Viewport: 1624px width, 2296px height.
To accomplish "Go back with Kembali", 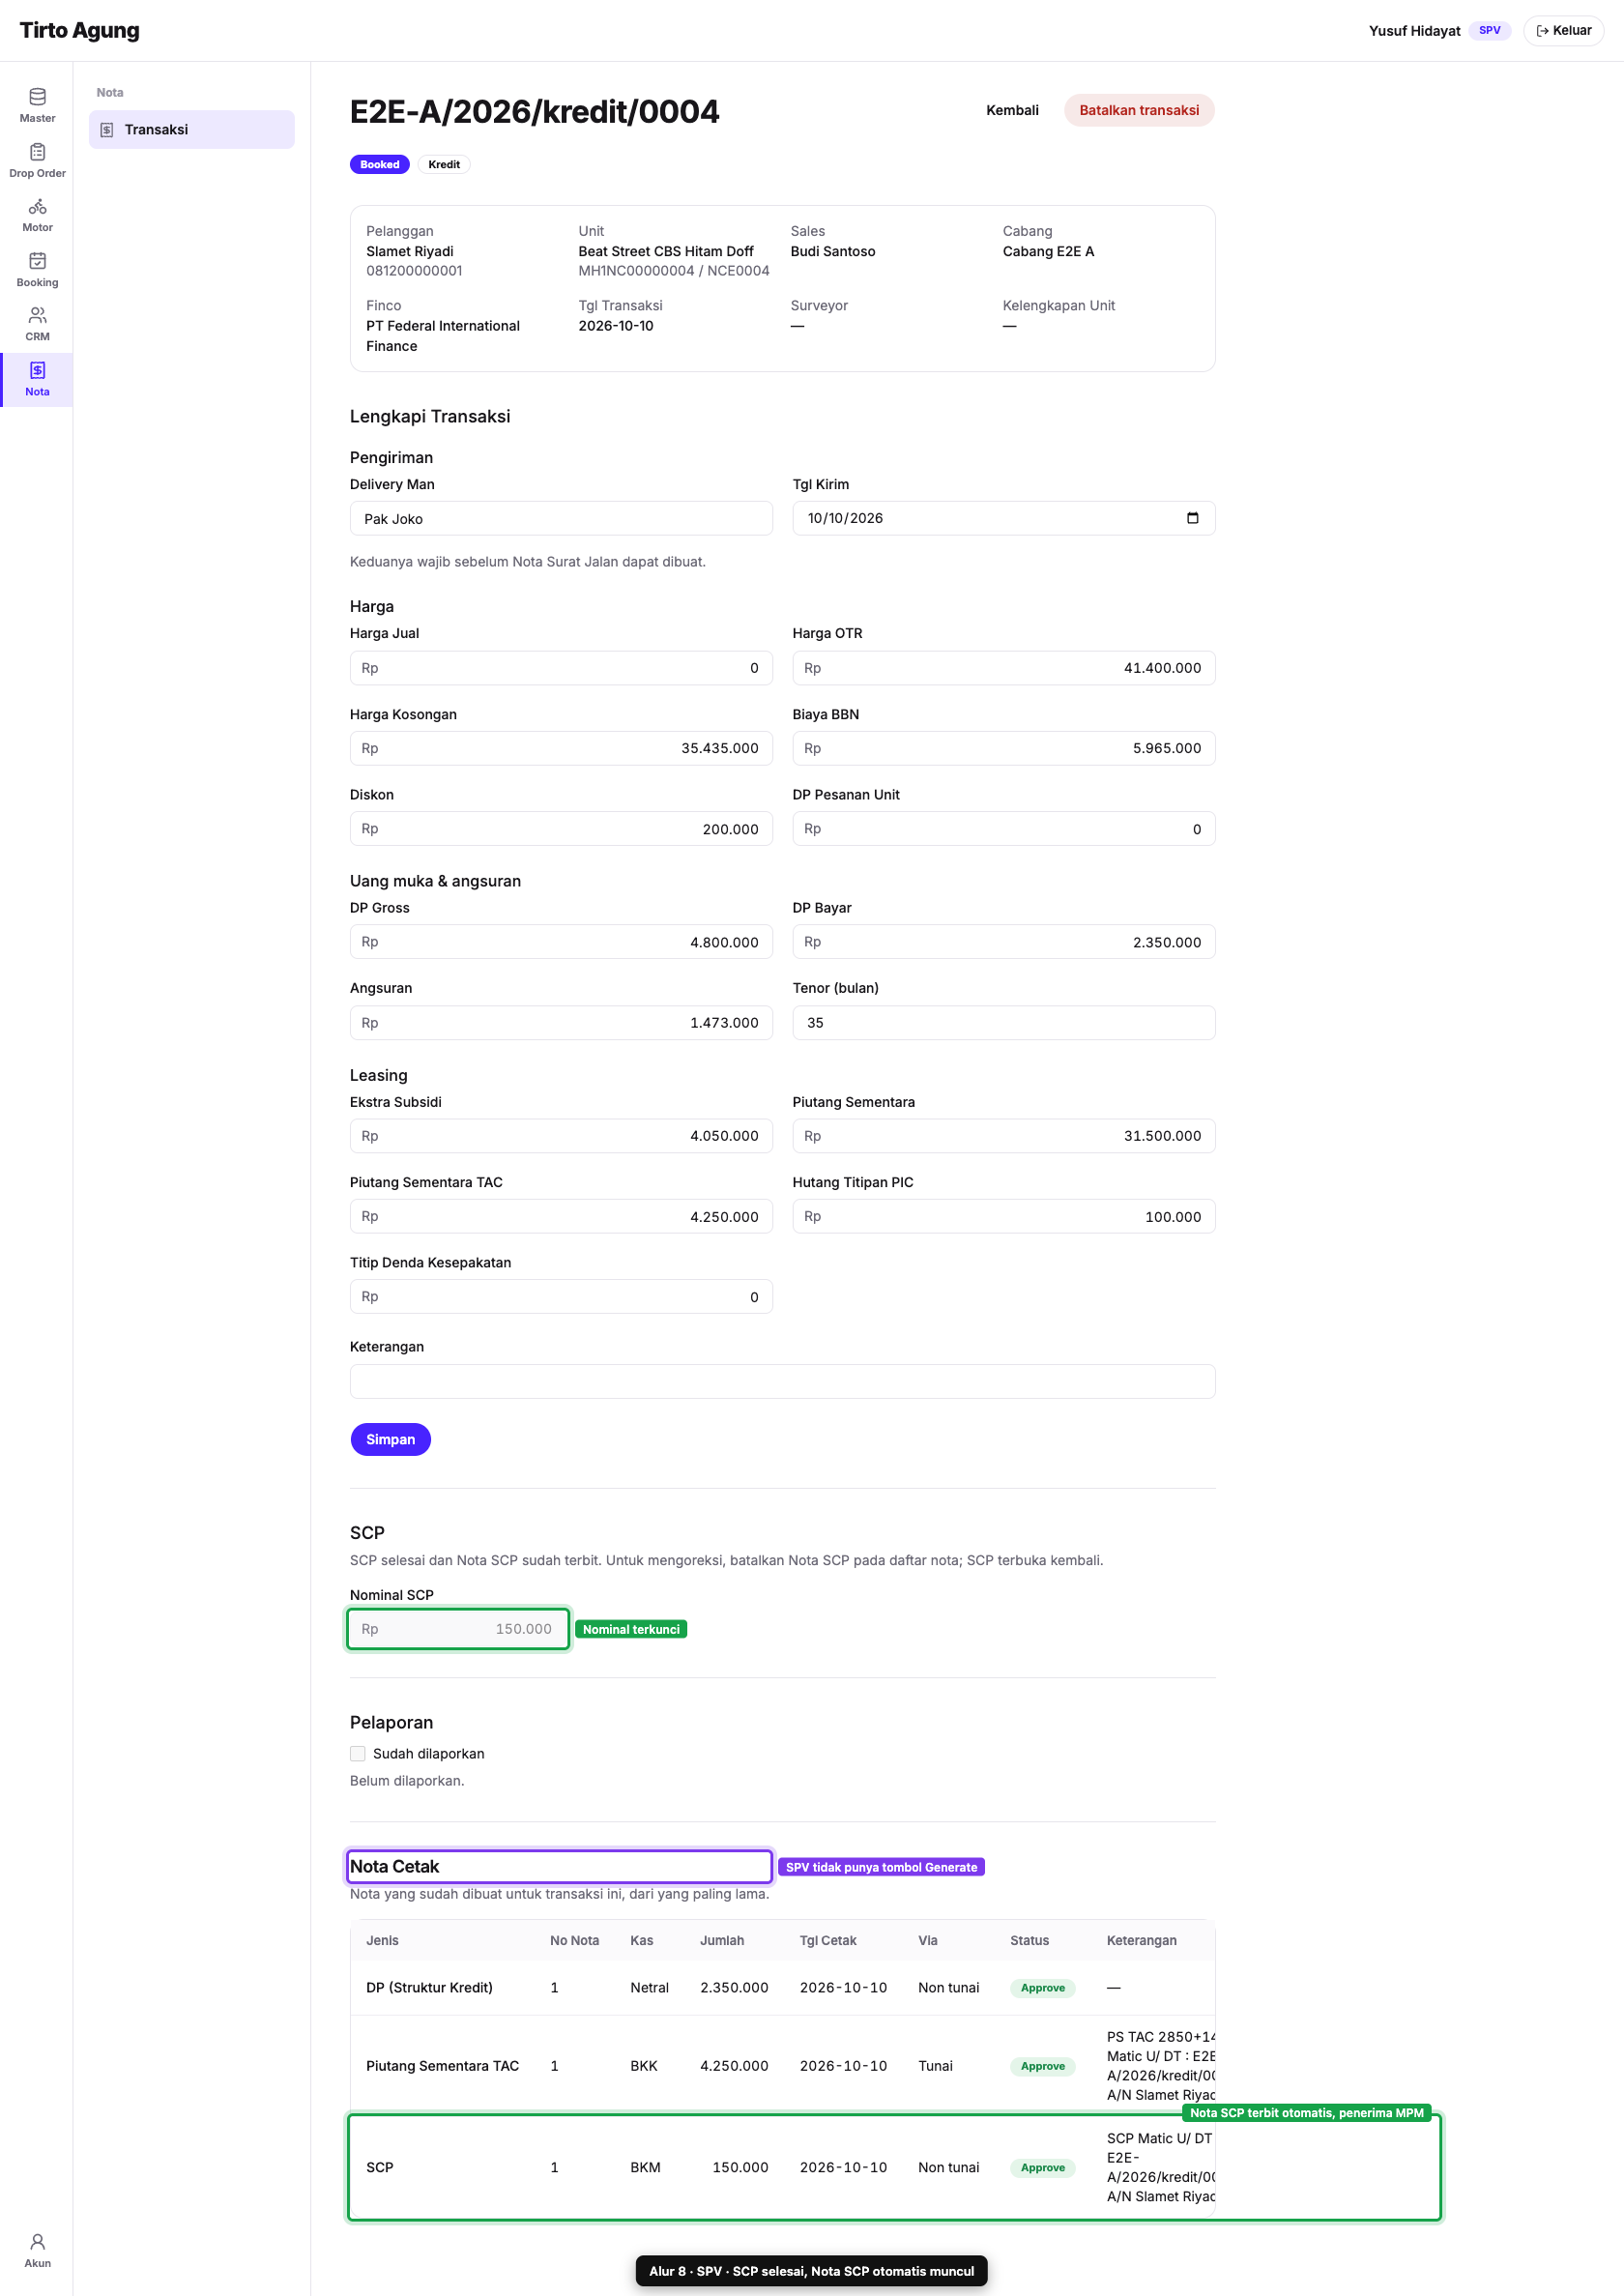I will click(x=1012, y=110).
